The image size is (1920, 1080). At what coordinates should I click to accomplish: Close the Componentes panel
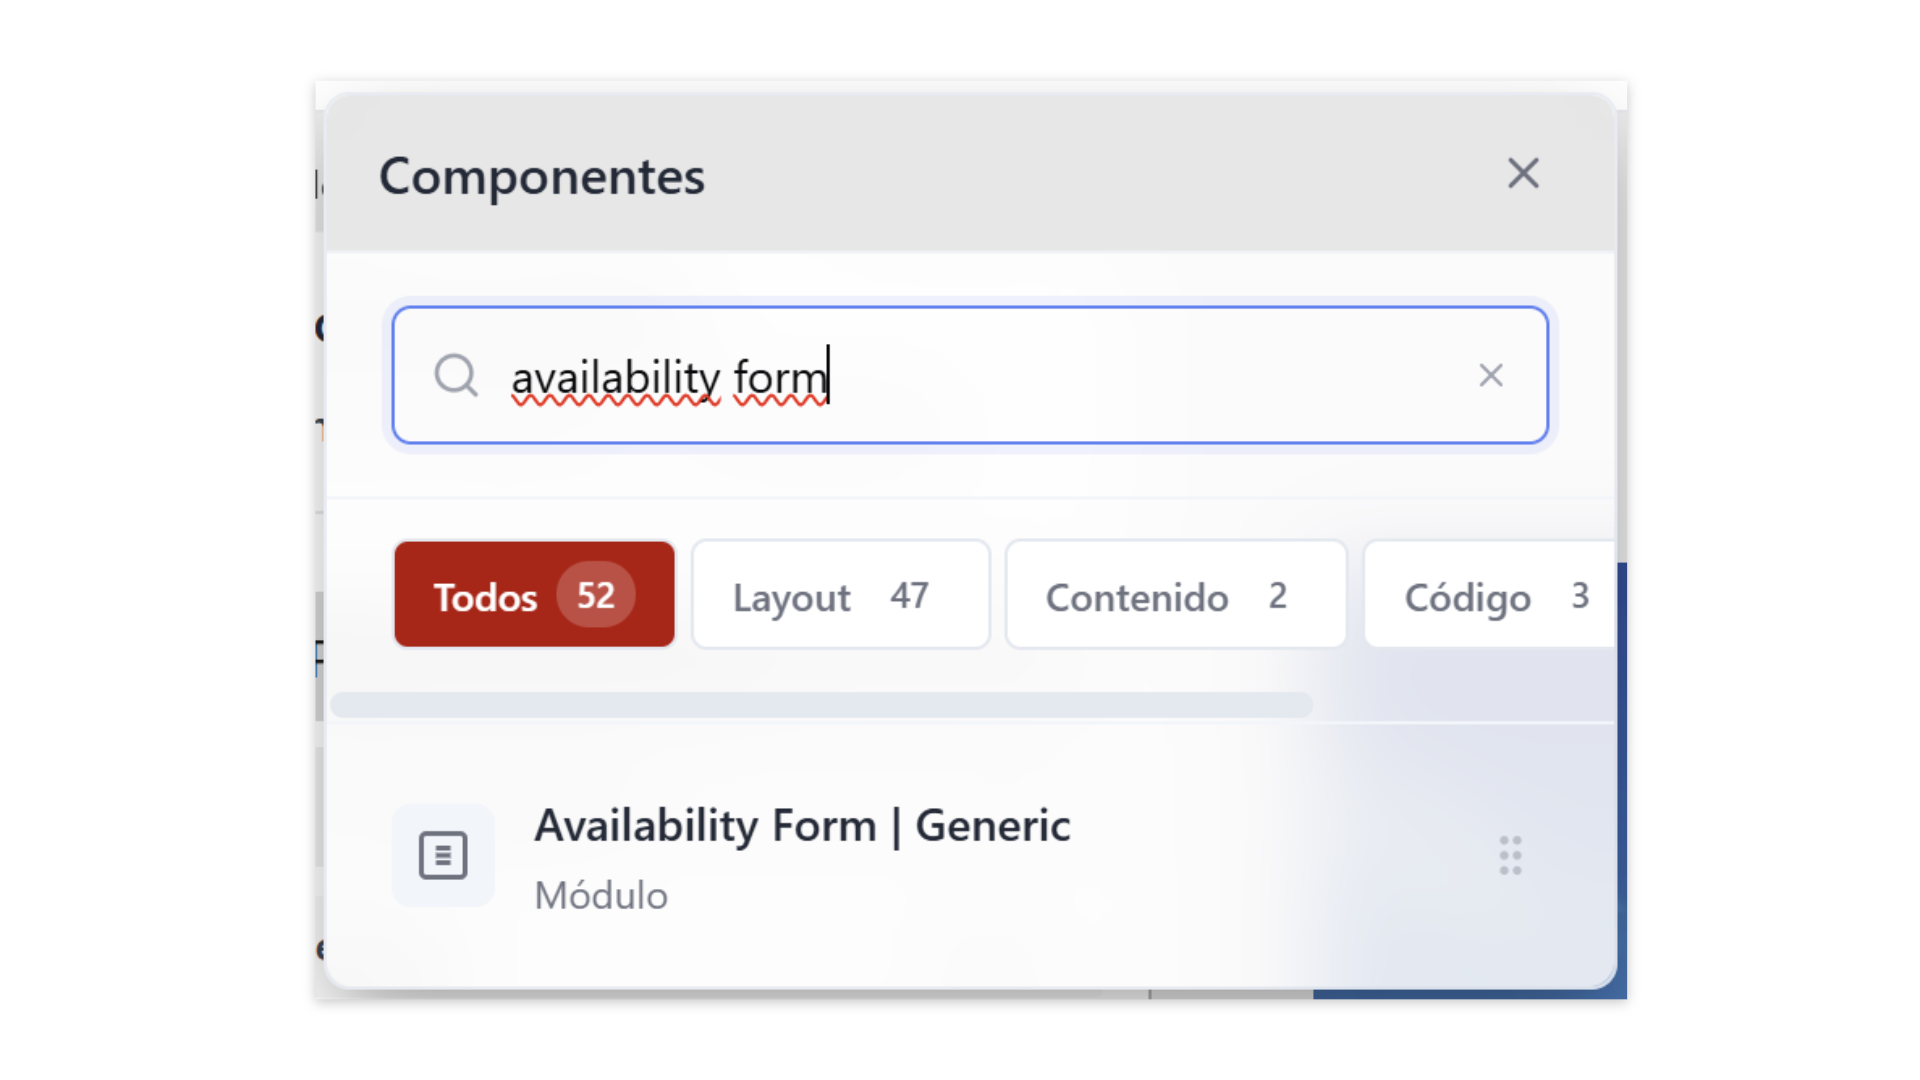coord(1523,174)
